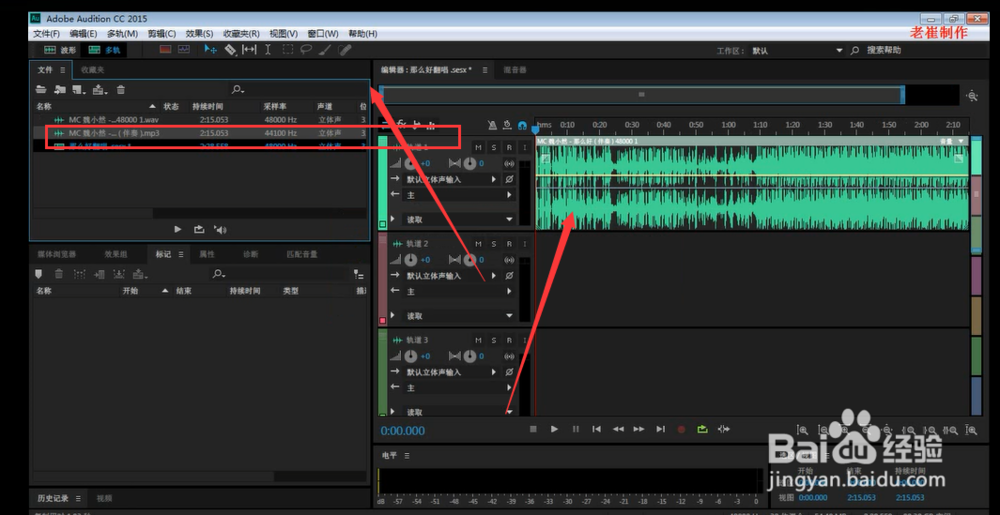The height and width of the screenshot is (515, 1000).
Task: Select the Razor tool
Action: coord(230,49)
